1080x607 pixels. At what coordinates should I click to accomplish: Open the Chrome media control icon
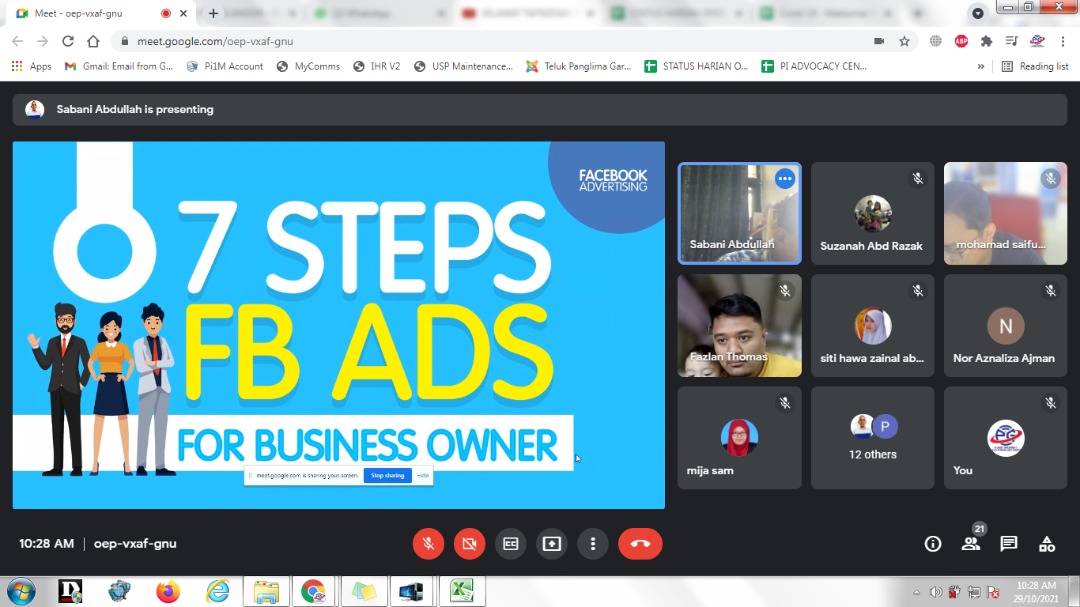point(1011,41)
